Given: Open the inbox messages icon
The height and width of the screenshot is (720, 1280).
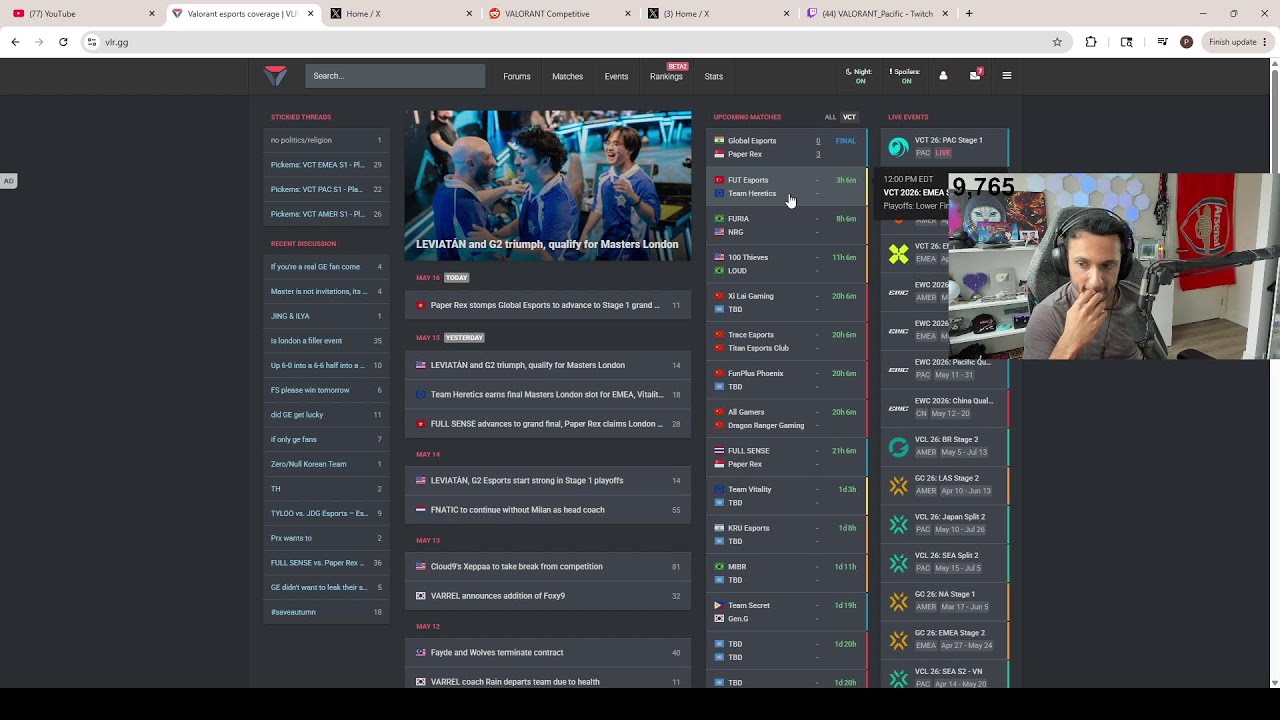Looking at the screenshot, I should click(x=975, y=76).
